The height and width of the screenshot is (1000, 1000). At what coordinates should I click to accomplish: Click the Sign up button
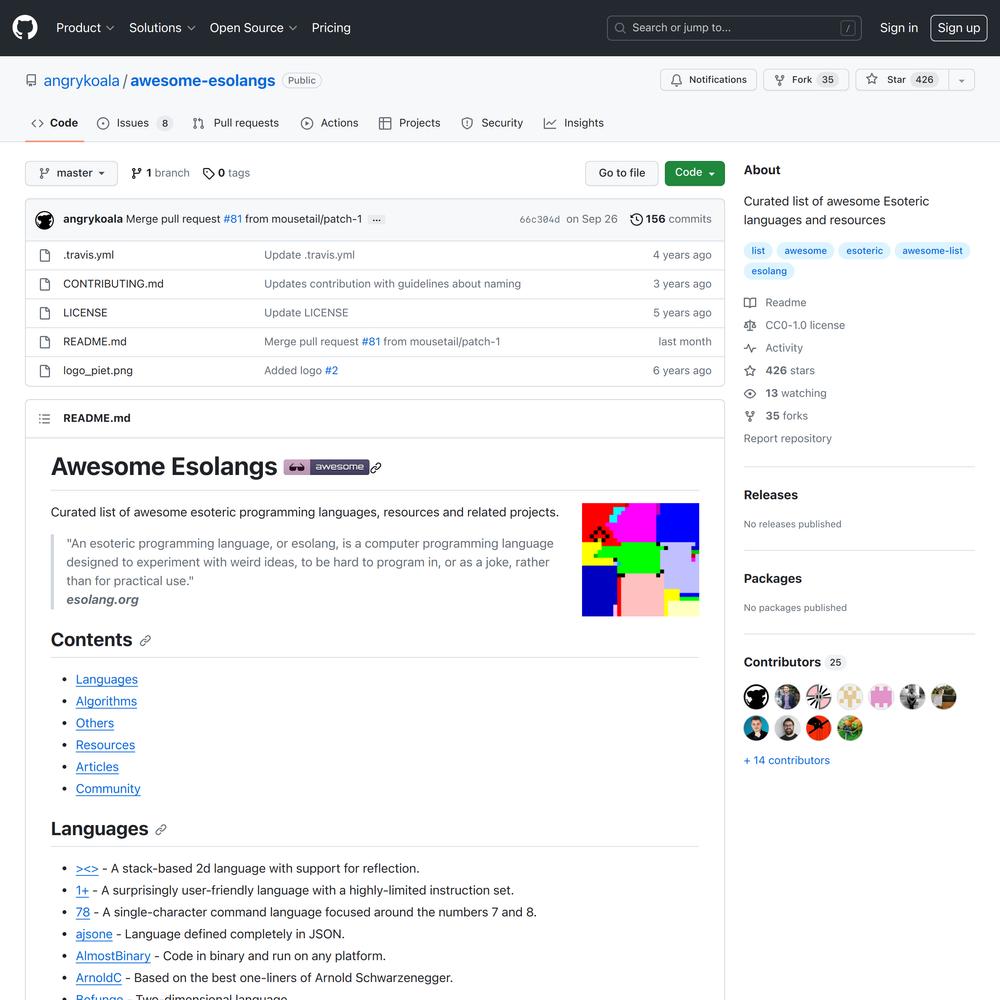tap(959, 28)
